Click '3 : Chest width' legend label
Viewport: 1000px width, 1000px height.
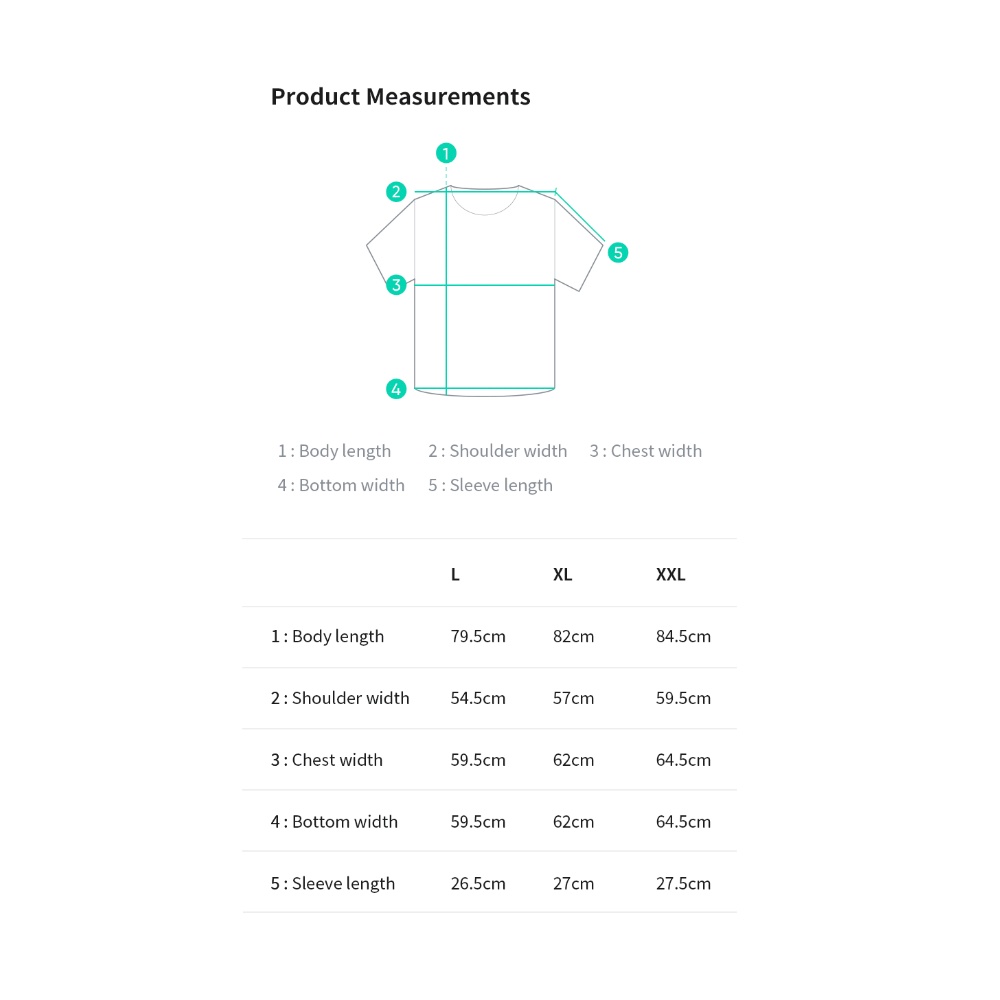(x=645, y=451)
